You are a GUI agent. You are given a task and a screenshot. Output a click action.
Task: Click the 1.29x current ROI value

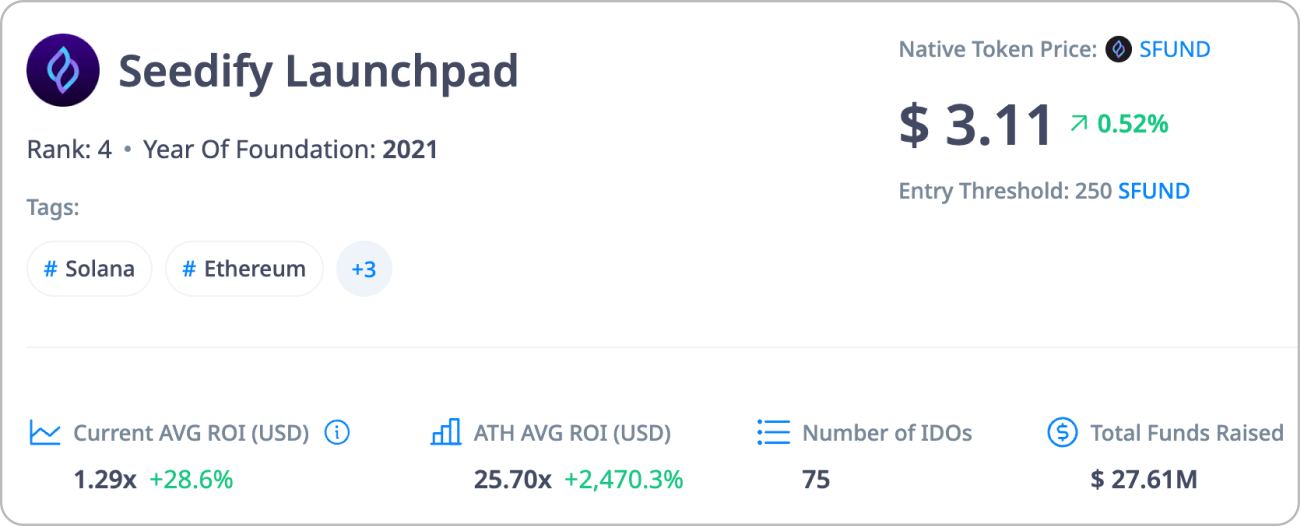click(x=105, y=480)
